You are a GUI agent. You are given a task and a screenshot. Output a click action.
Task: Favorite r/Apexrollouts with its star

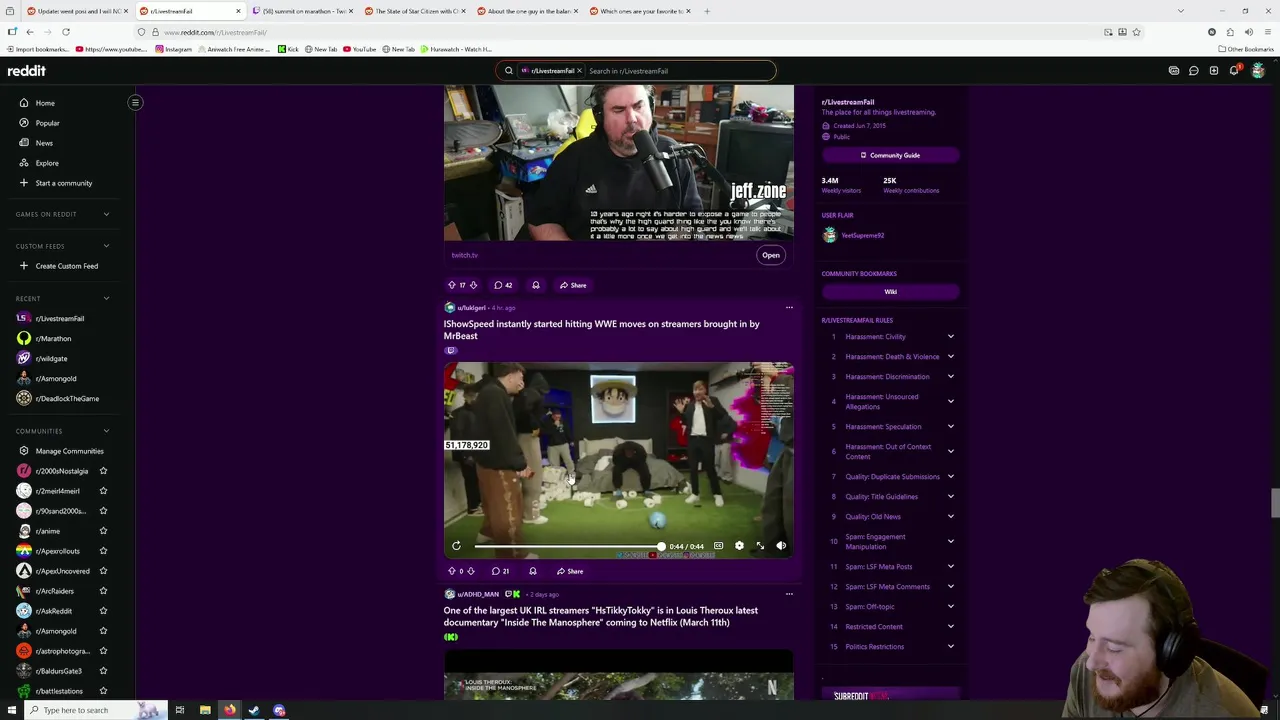pyautogui.click(x=103, y=551)
